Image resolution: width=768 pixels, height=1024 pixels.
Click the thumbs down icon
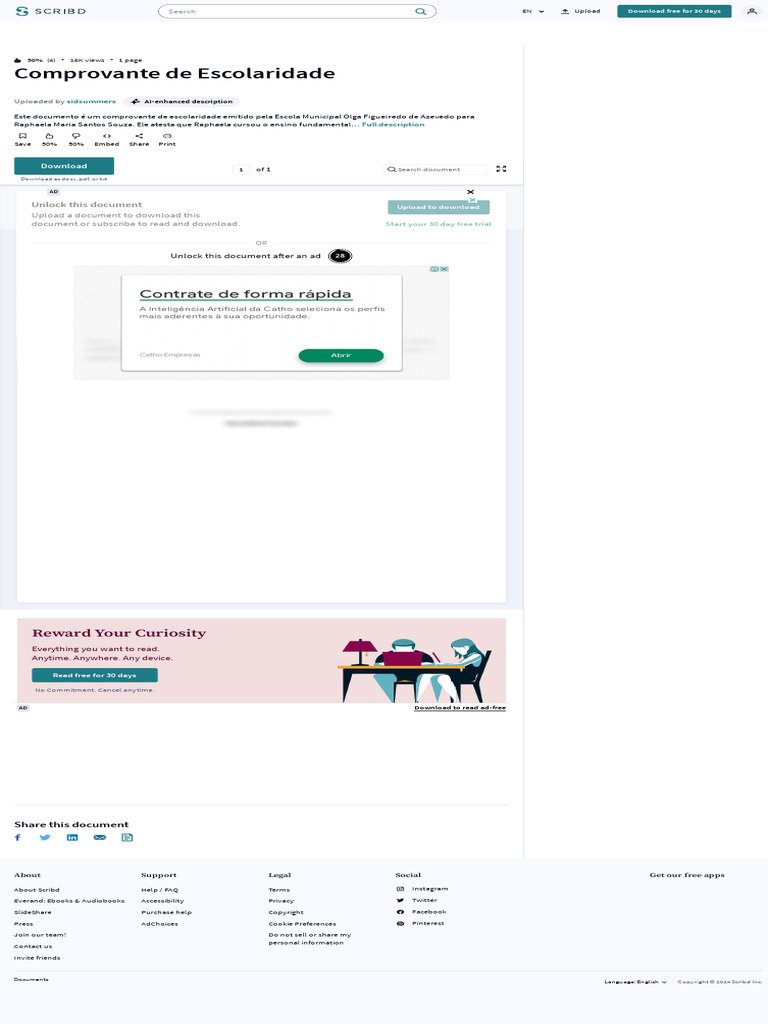click(76, 136)
